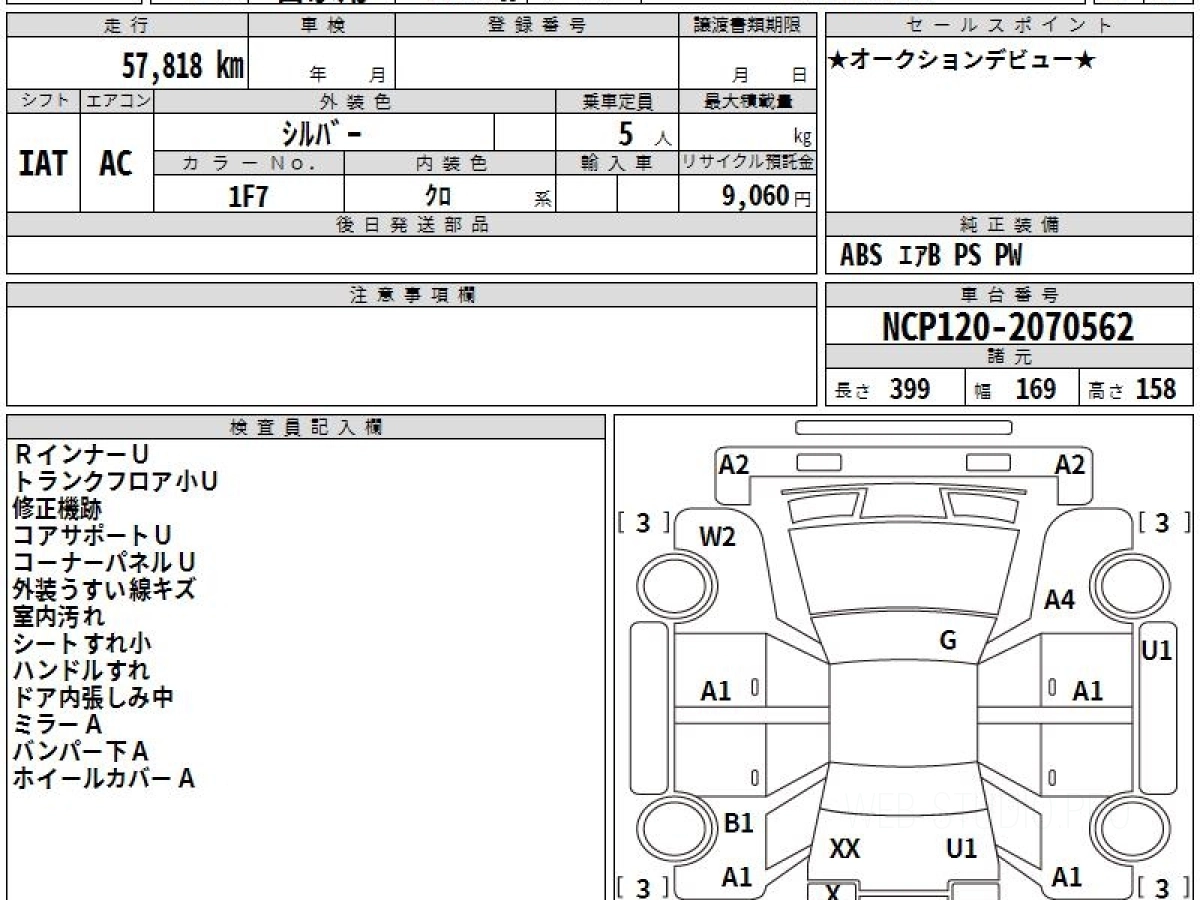Screen dimensions: 1200x900
Task: Click the 乗車定員 header cell
Action: coord(617,102)
